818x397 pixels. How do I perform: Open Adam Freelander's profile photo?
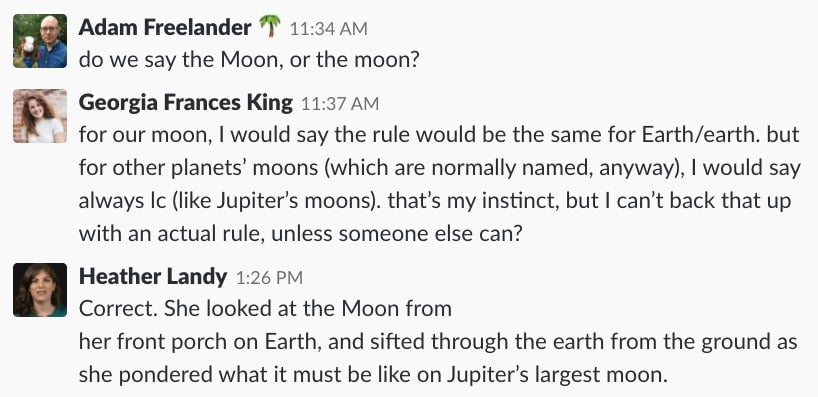40,41
